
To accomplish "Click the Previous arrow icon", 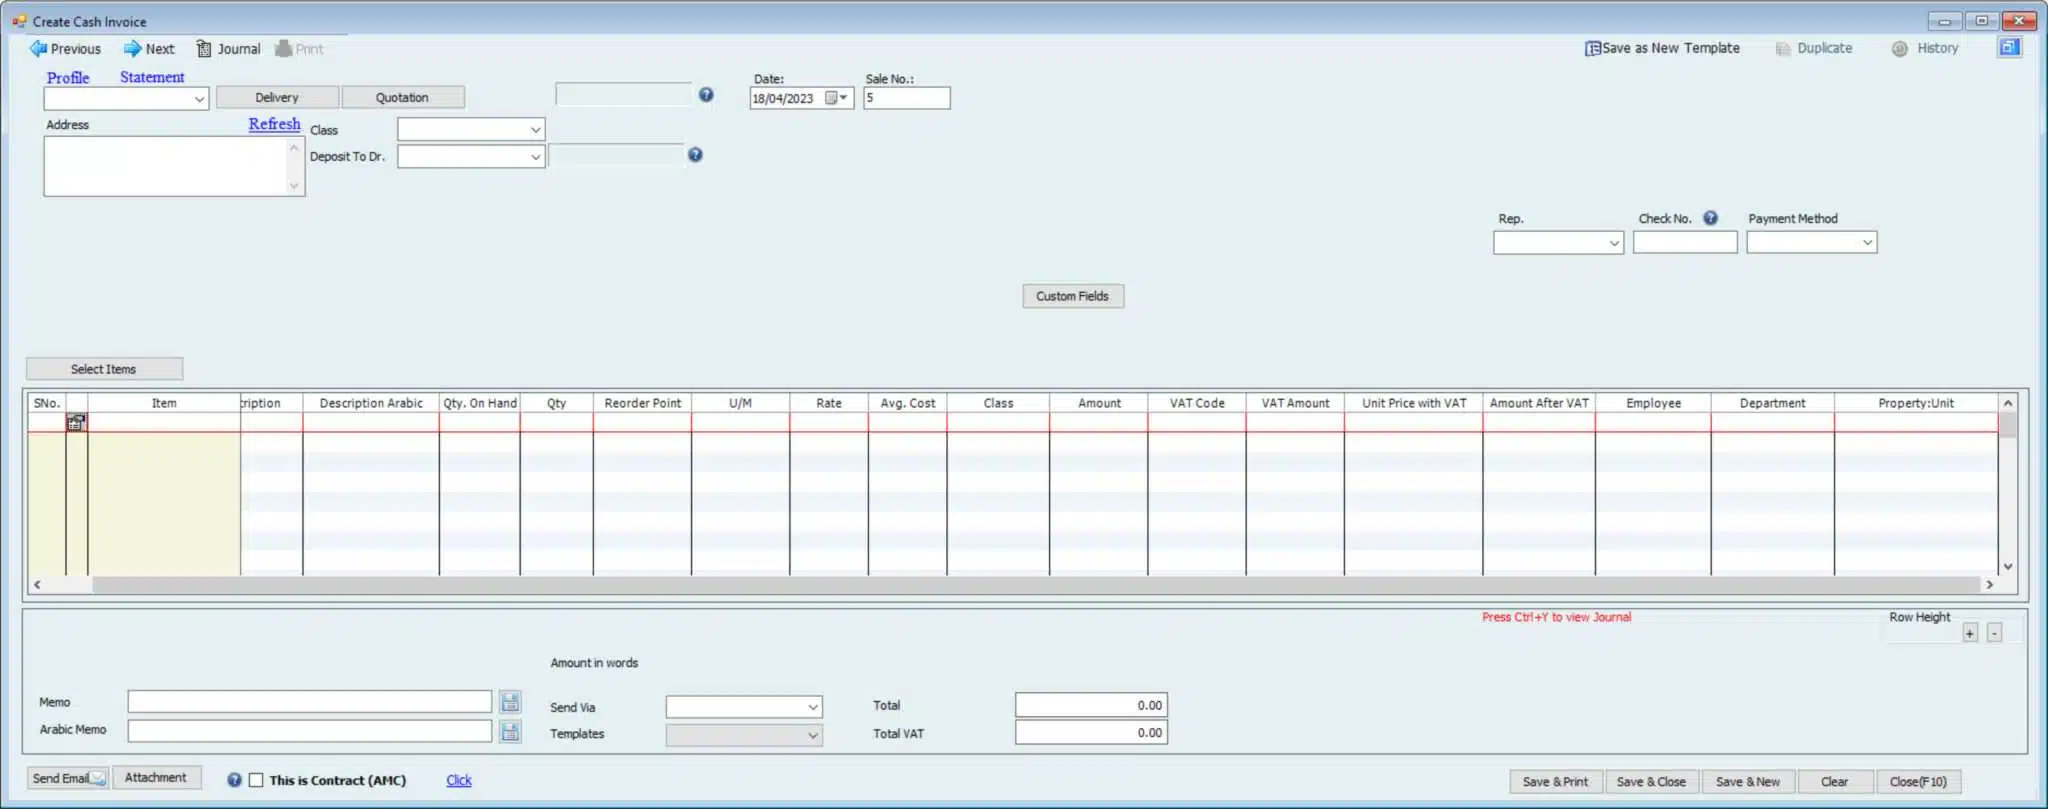I will (x=38, y=49).
